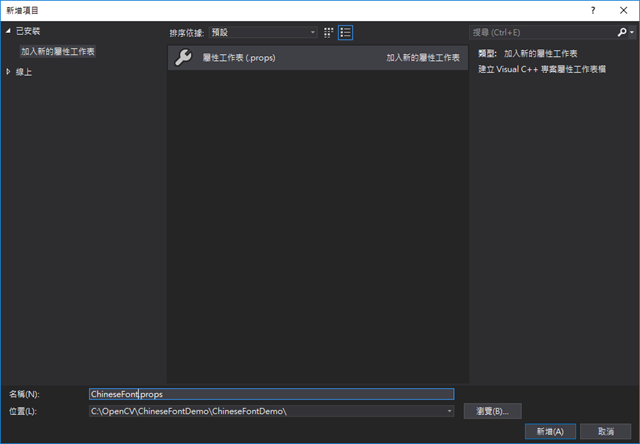Click the 已安裝 label
Screen dimensions: 640x444
coord(28,31)
